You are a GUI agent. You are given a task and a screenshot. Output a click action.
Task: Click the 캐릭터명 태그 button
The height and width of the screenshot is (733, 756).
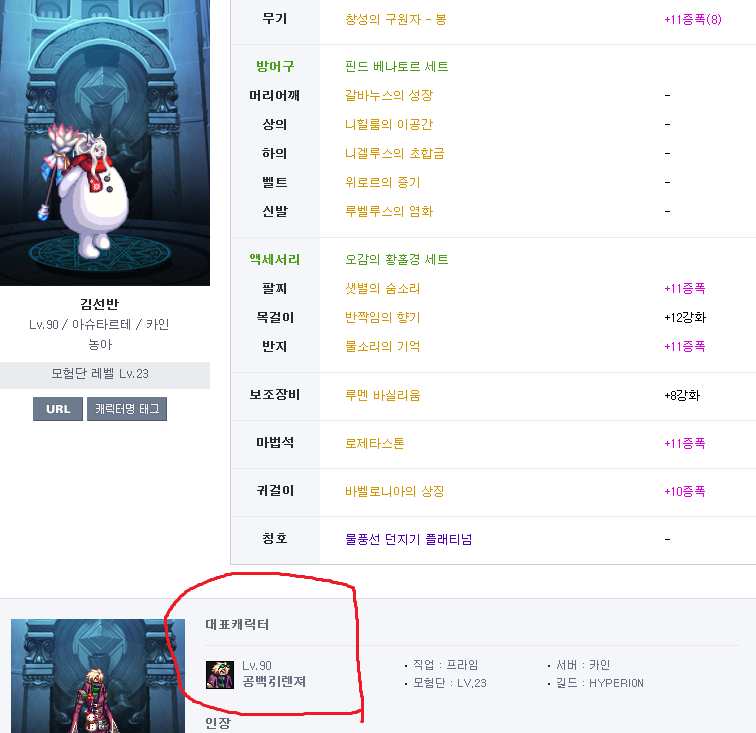pos(127,409)
